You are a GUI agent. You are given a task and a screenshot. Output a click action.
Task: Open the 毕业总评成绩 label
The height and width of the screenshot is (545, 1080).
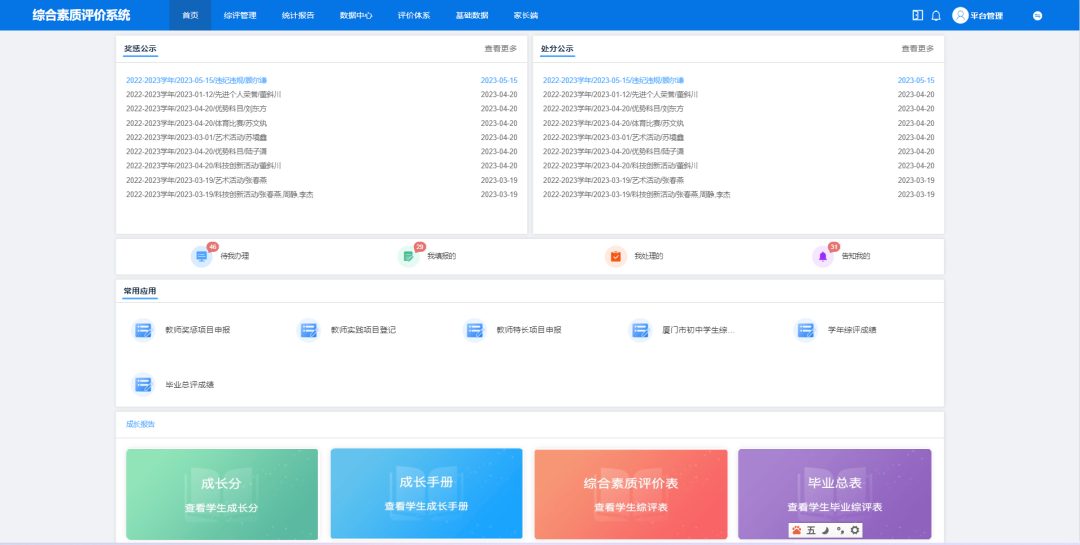pyautogui.click(x=189, y=384)
